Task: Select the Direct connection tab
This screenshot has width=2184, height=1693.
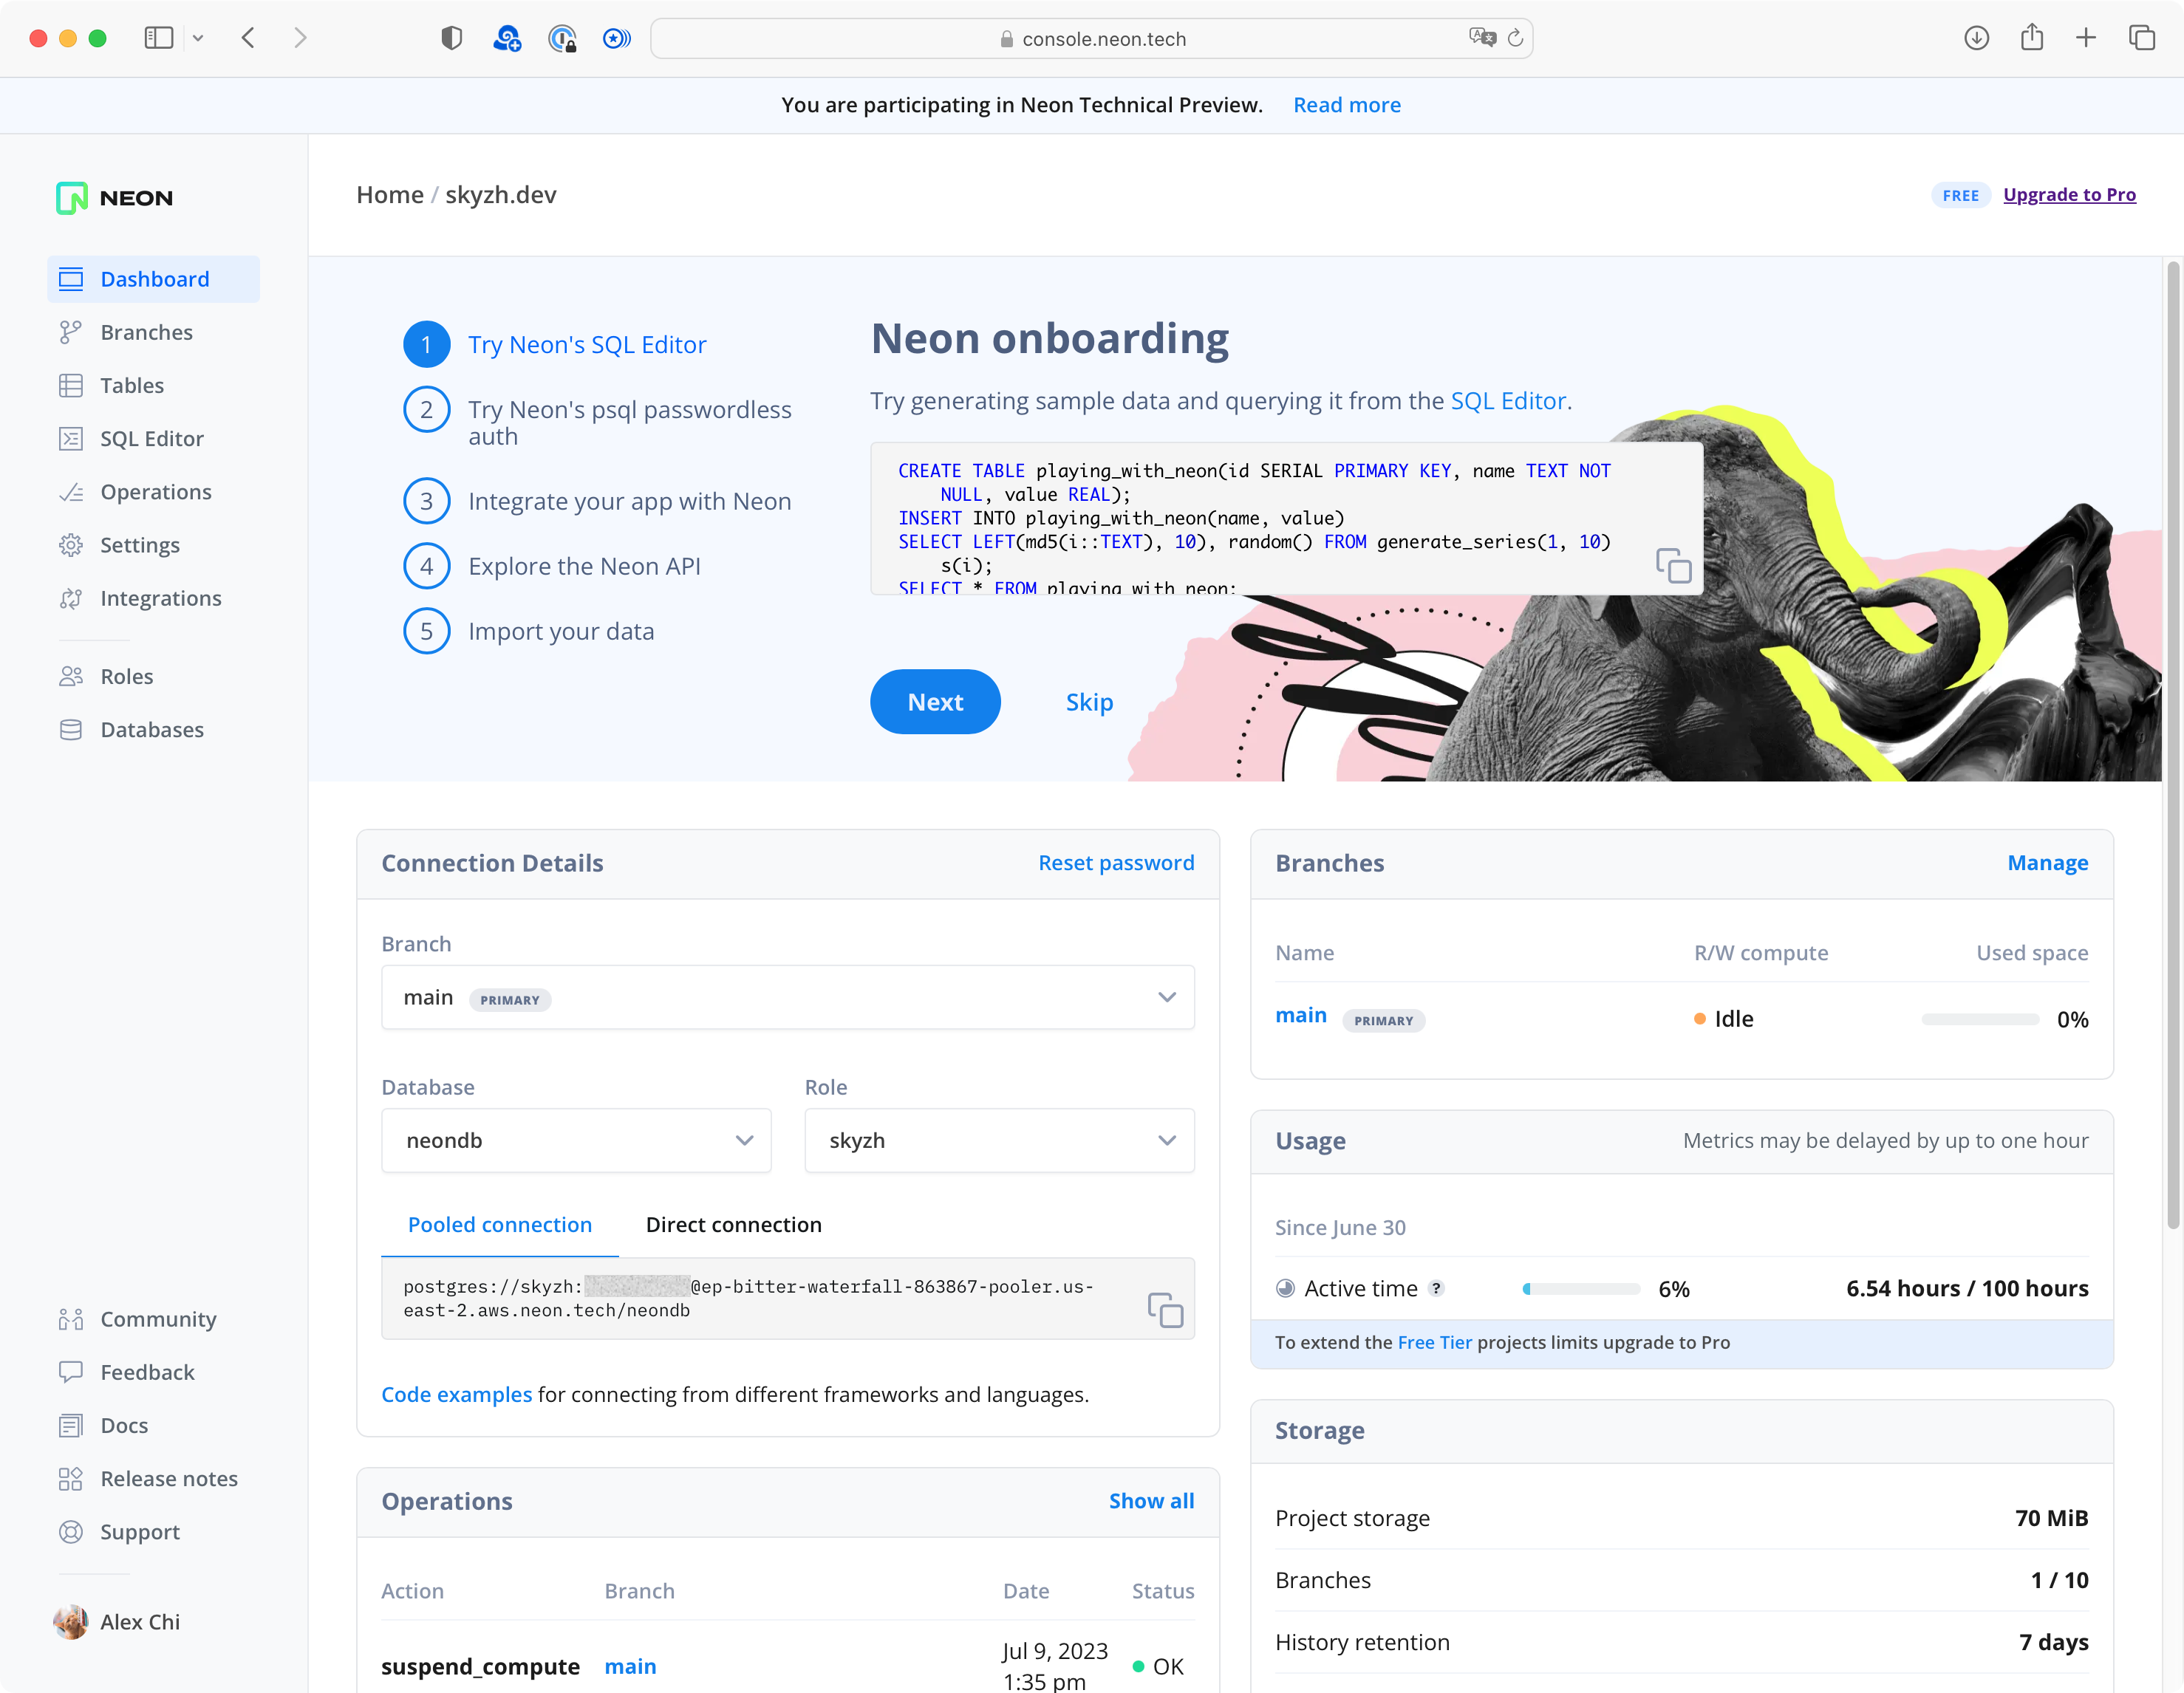Action: pyautogui.click(x=734, y=1223)
